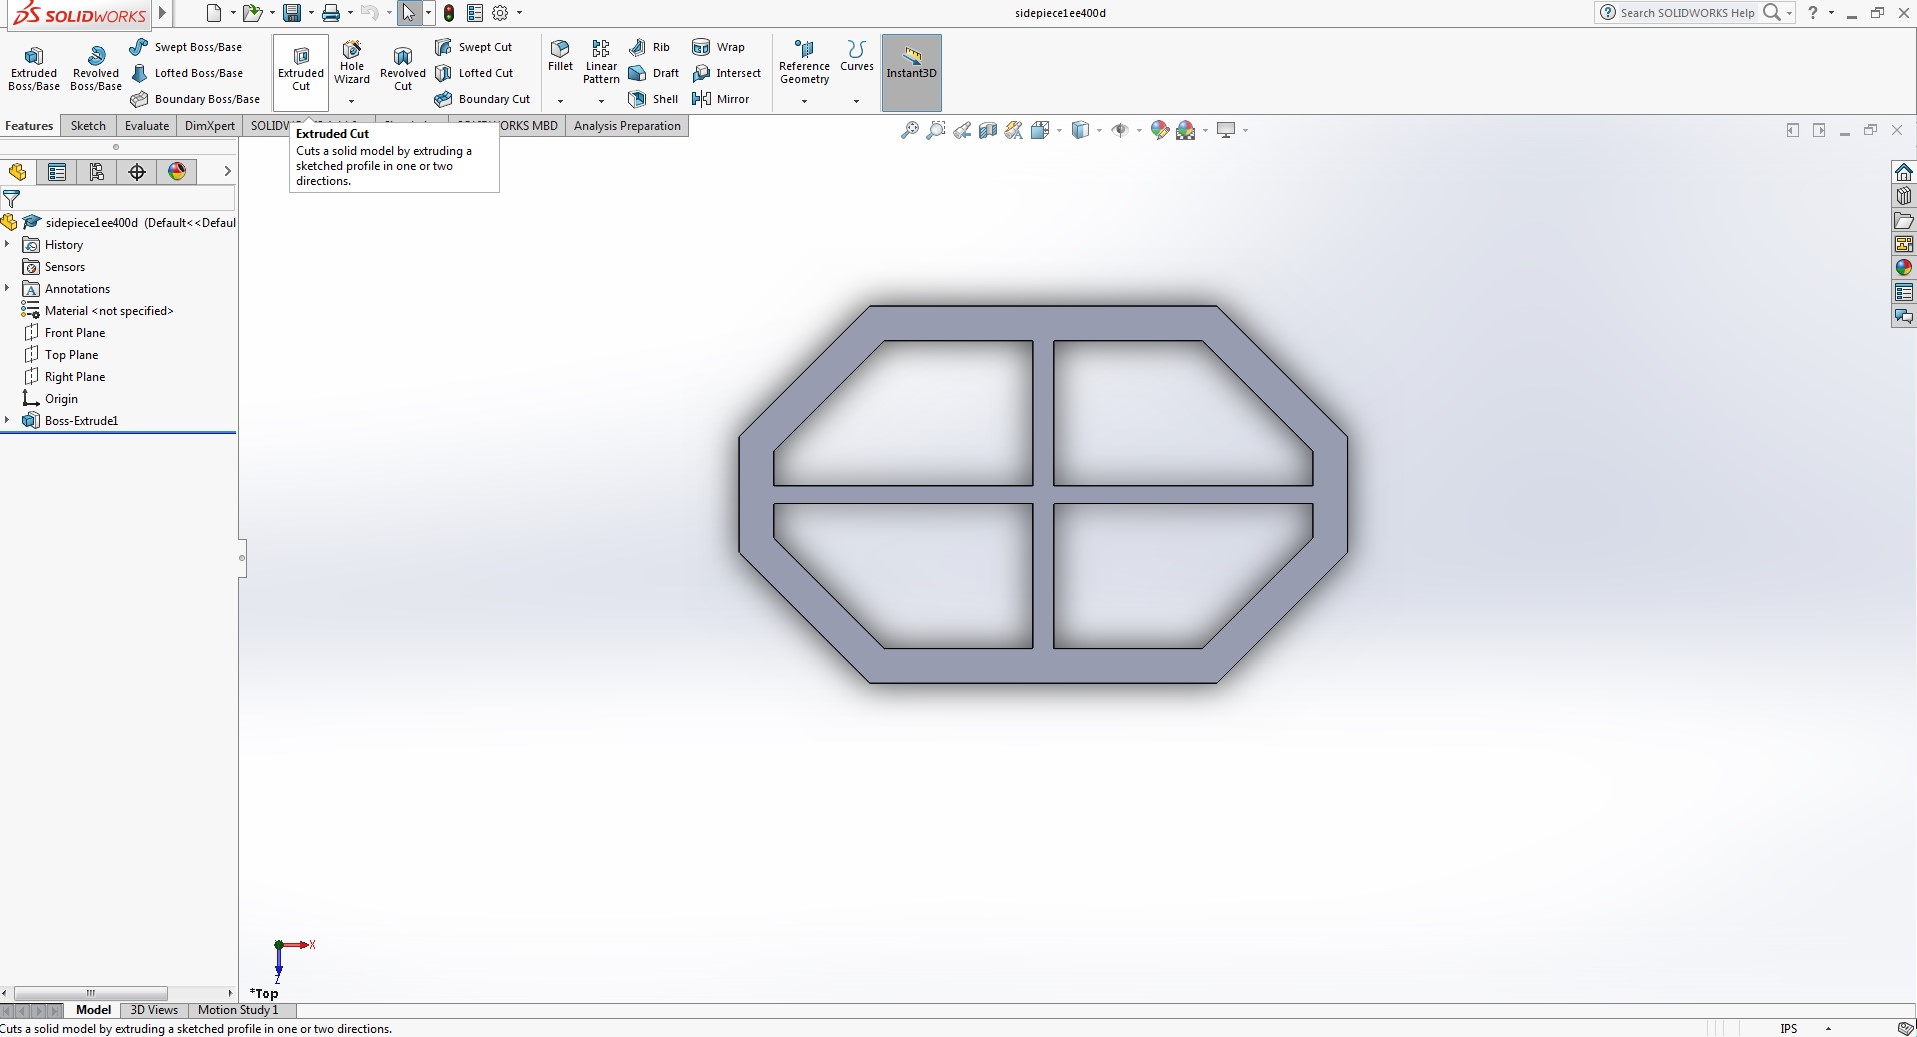Apply the Fillet tool
The width and height of the screenshot is (1917, 1037).
[x=560, y=56]
